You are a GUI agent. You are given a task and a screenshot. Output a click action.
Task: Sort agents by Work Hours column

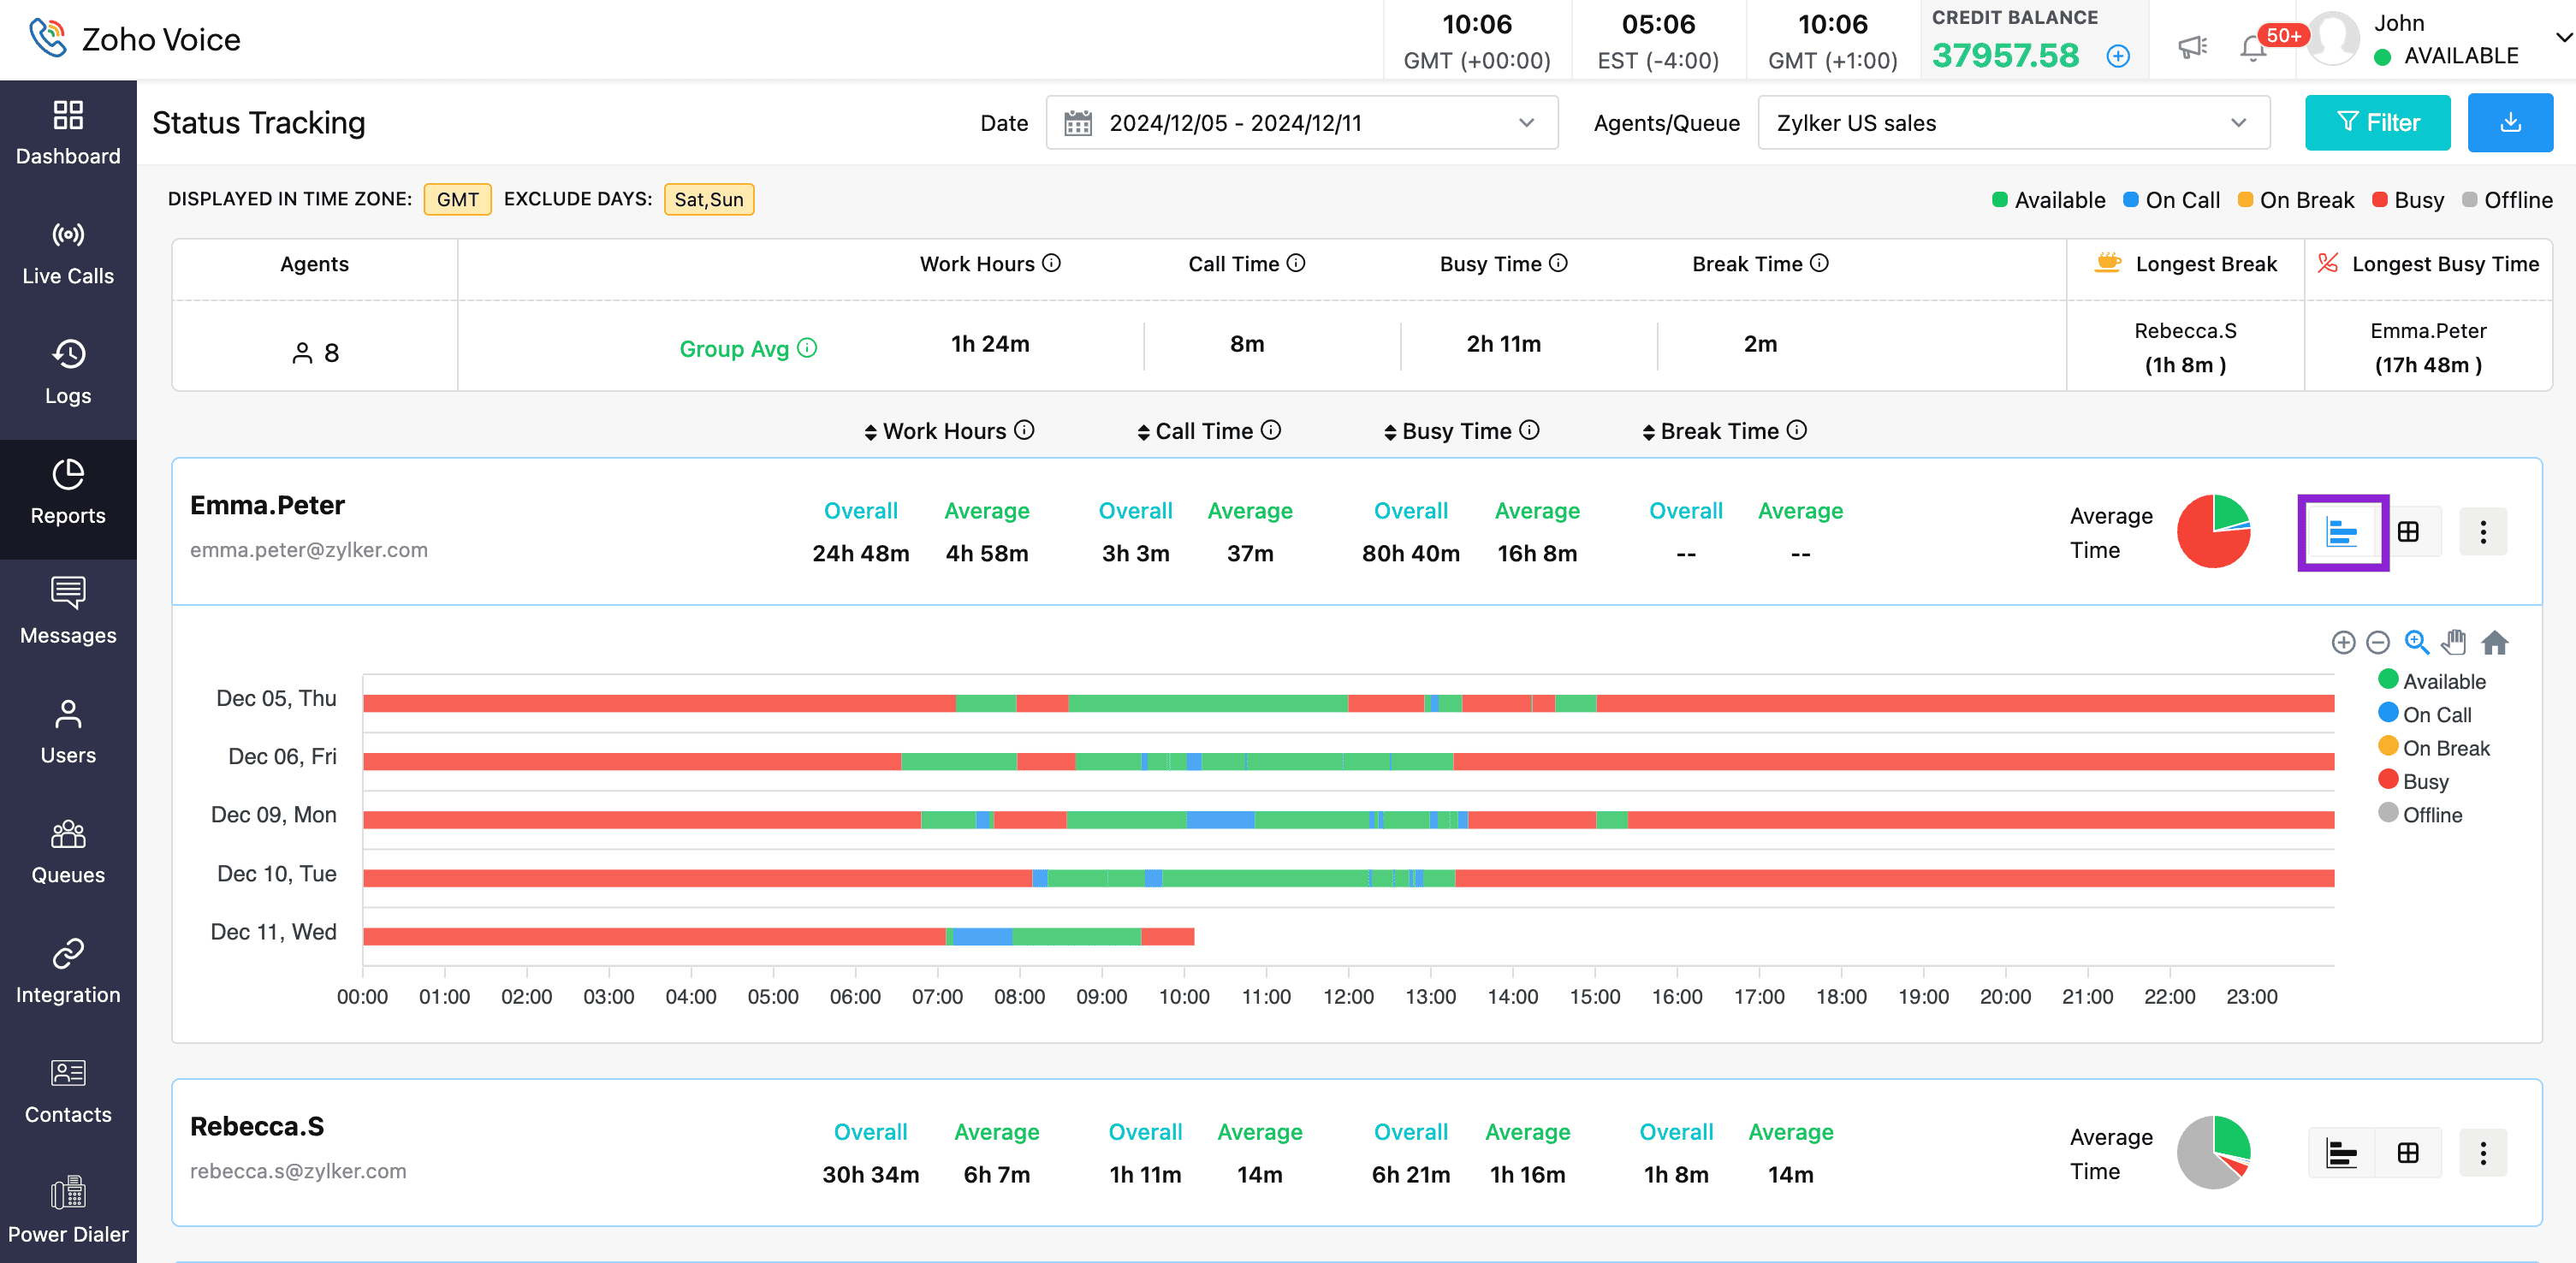(942, 431)
